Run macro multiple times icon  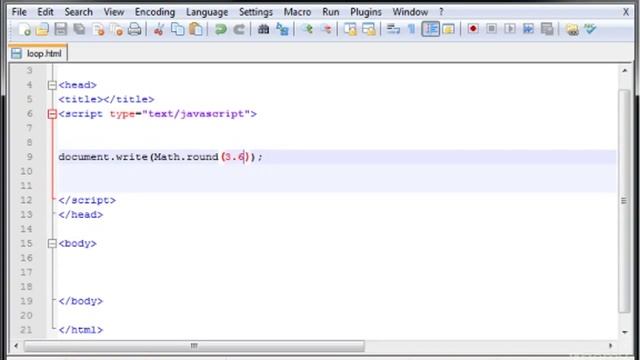pyautogui.click(x=528, y=29)
